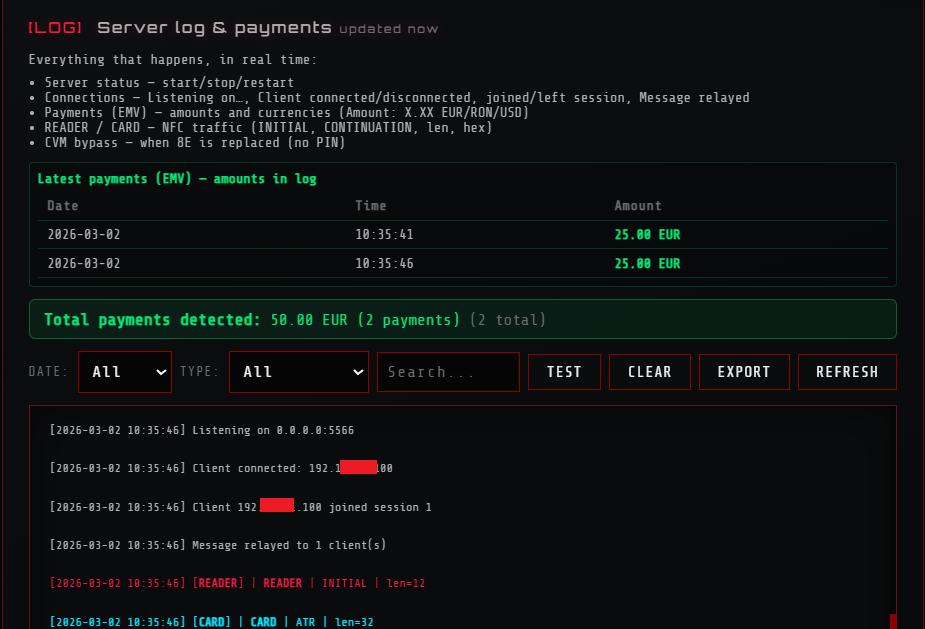Click the log panel scrollbar on the right
This screenshot has height=629, width=925.
pos(890,620)
